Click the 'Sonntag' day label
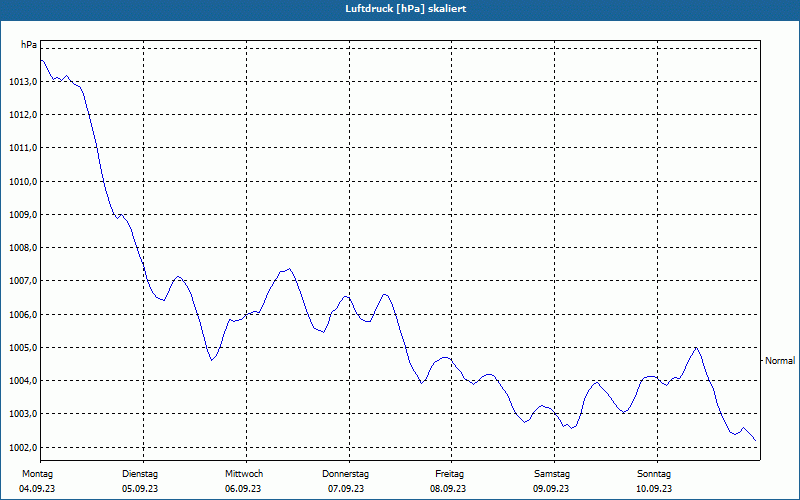The width and height of the screenshot is (800, 500). pyautogui.click(x=654, y=474)
